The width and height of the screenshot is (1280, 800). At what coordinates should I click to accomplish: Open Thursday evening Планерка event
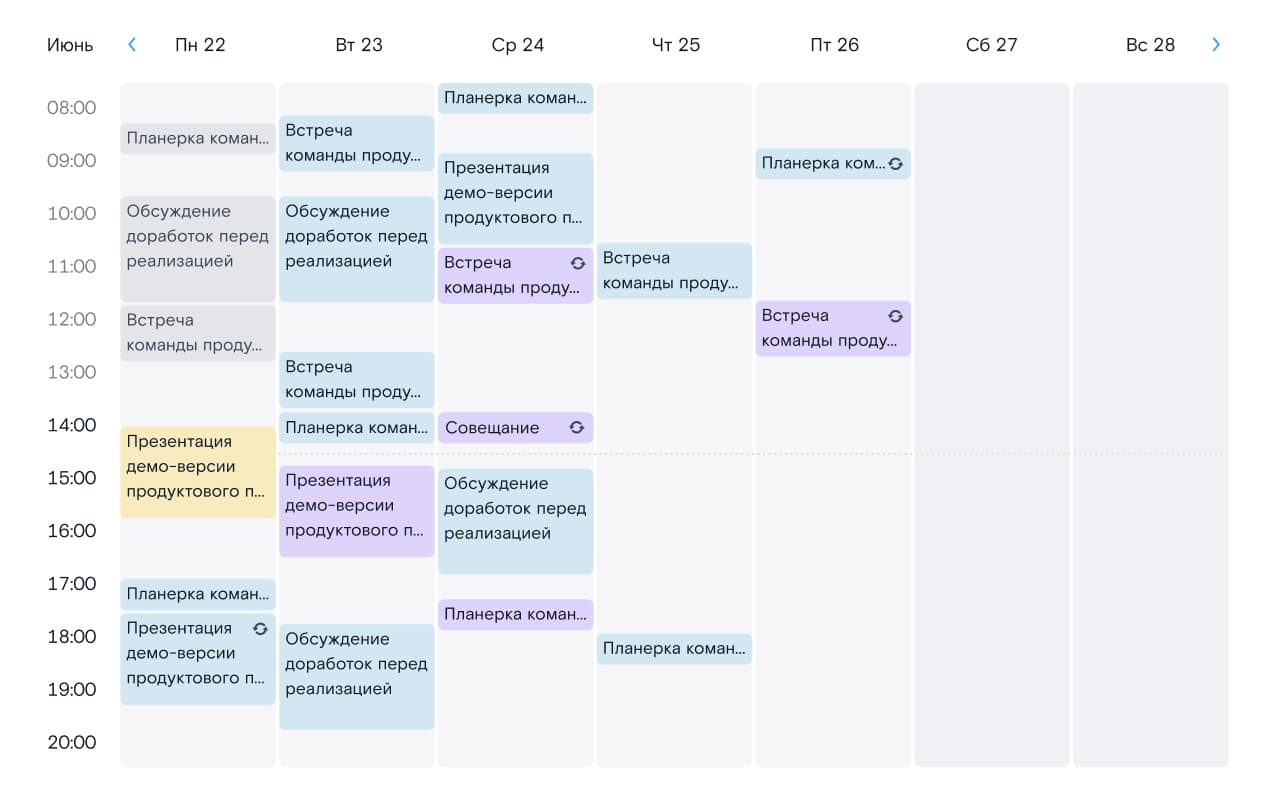[674, 649]
